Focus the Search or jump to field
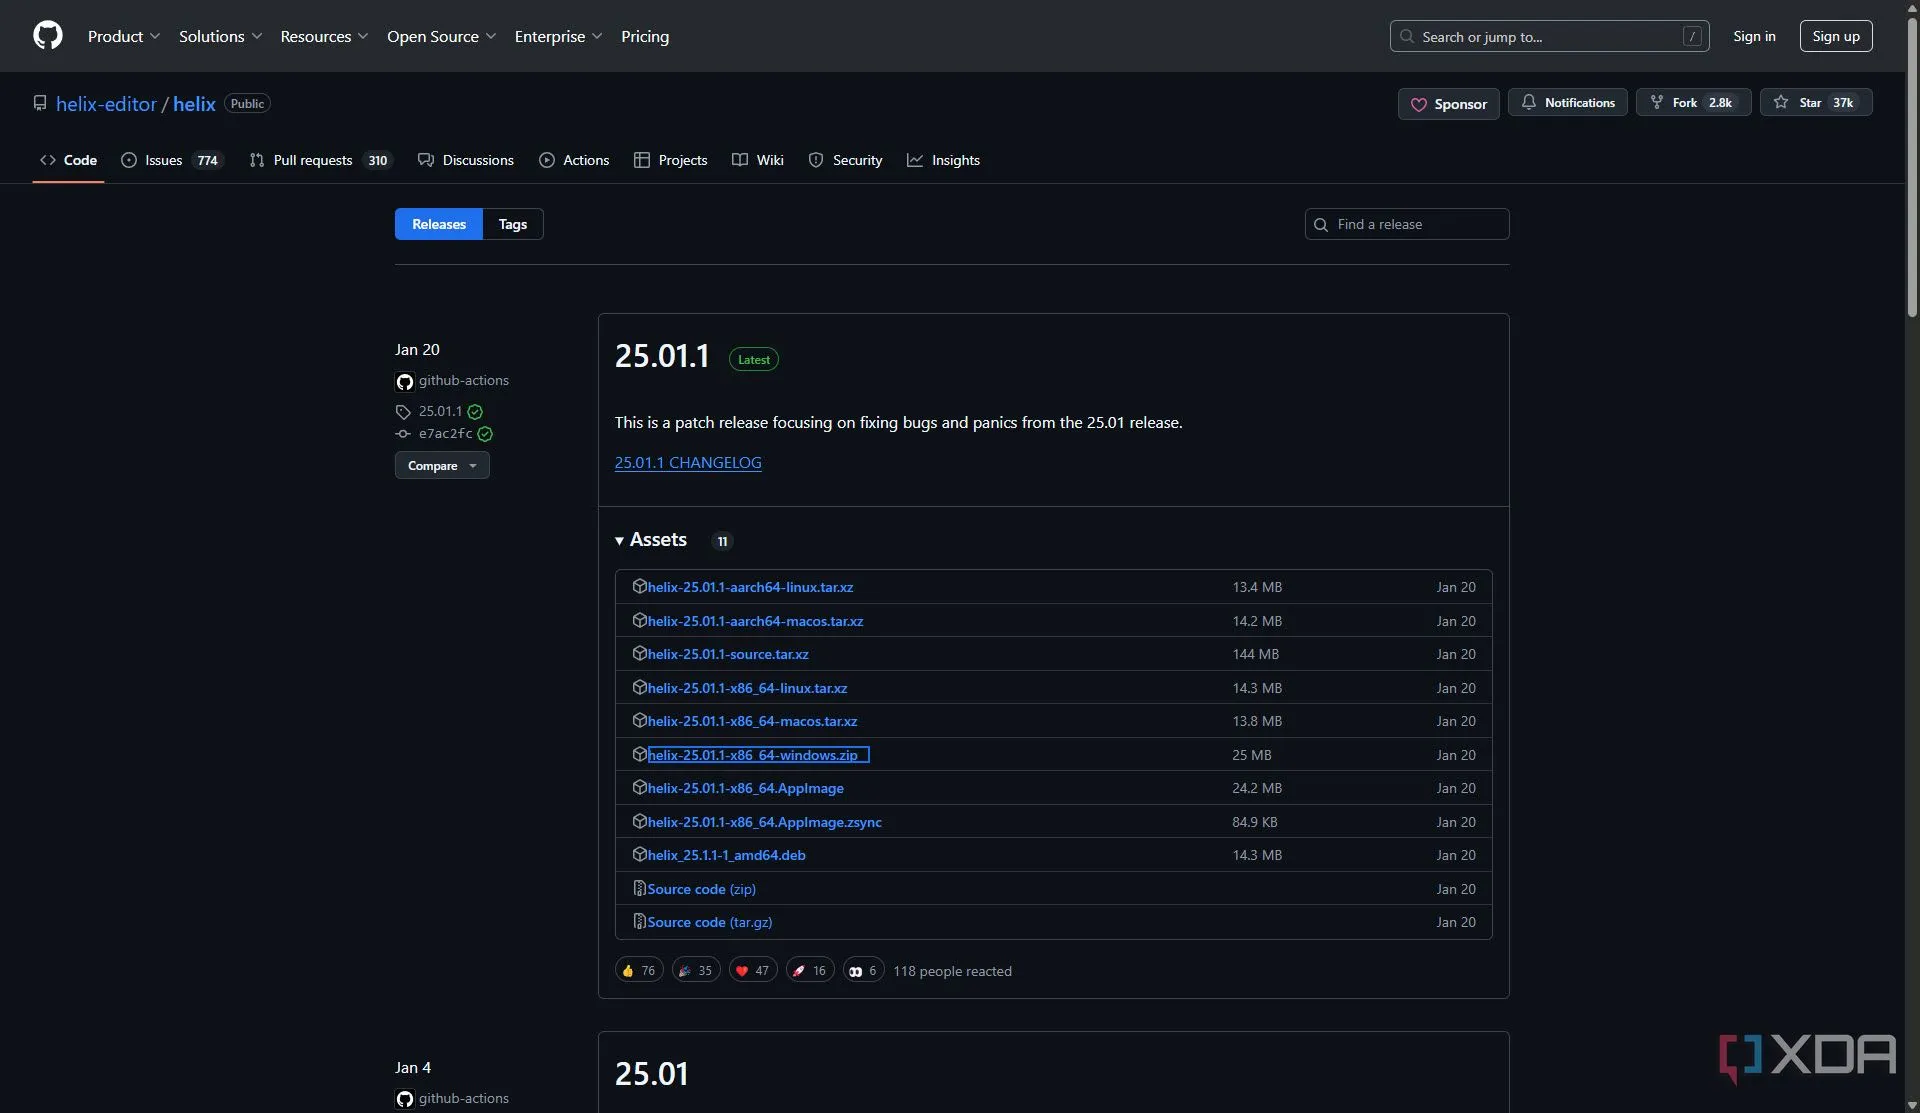Viewport: 1920px width, 1113px height. click(1549, 36)
